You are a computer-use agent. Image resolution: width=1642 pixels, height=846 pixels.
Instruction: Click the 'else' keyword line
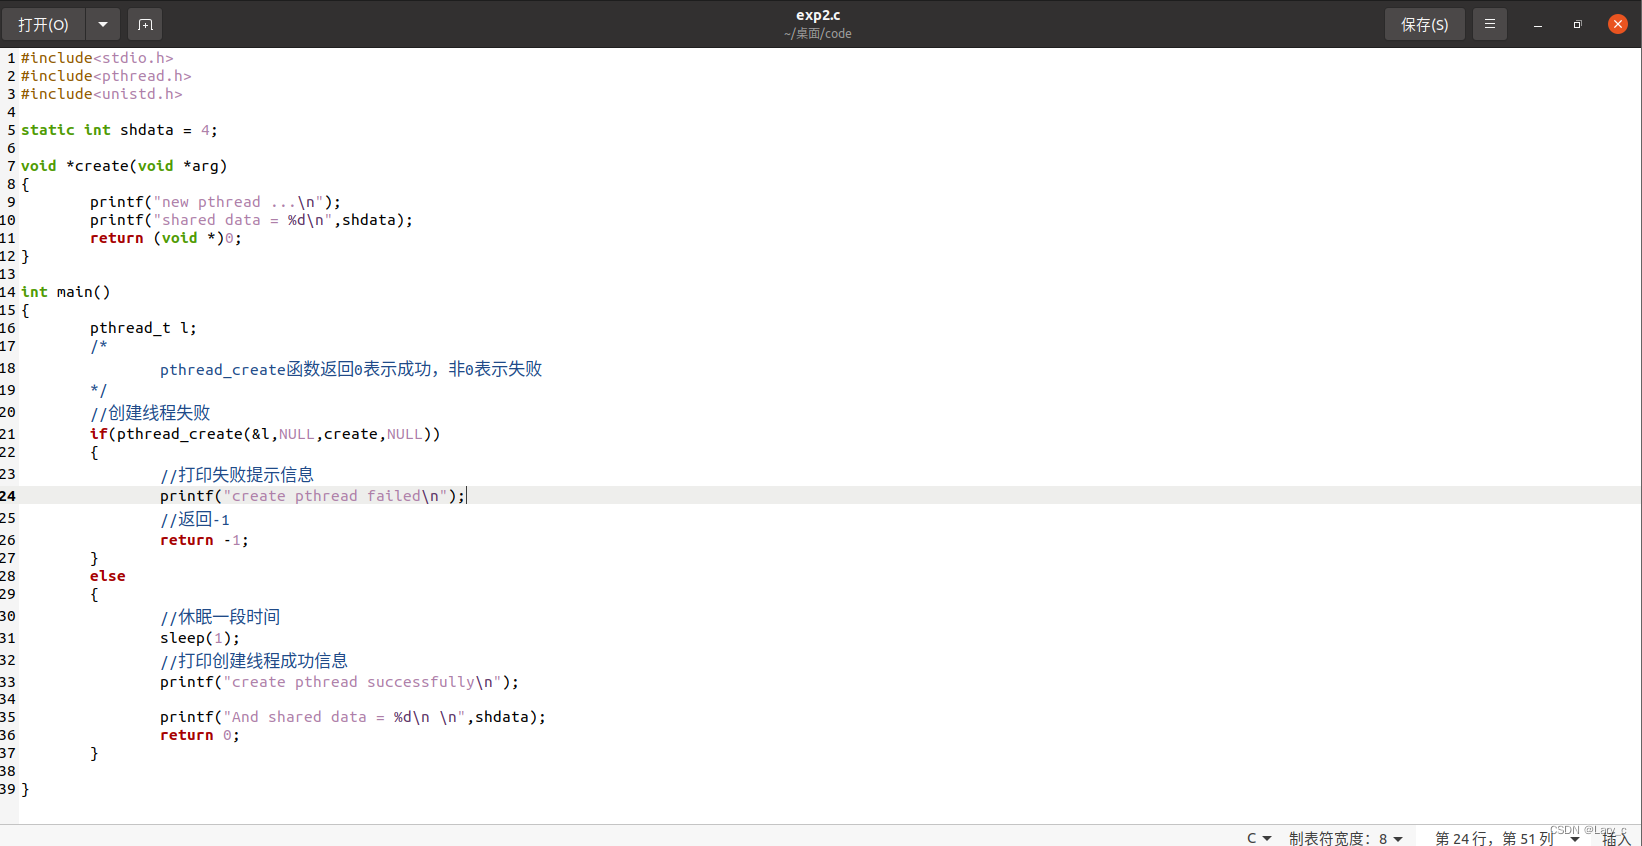[108, 576]
